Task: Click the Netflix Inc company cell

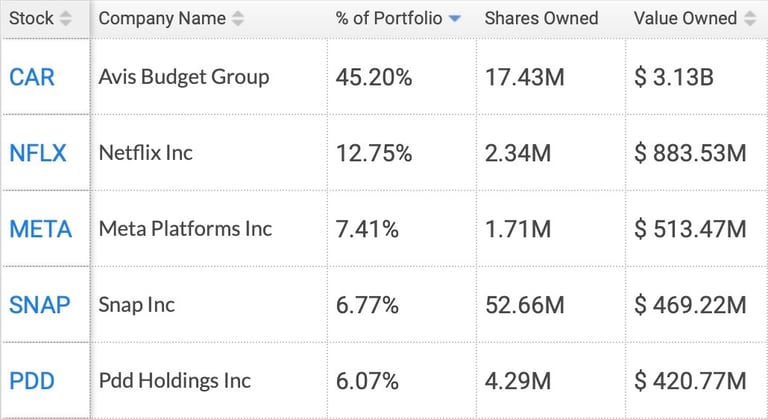Action: (146, 153)
